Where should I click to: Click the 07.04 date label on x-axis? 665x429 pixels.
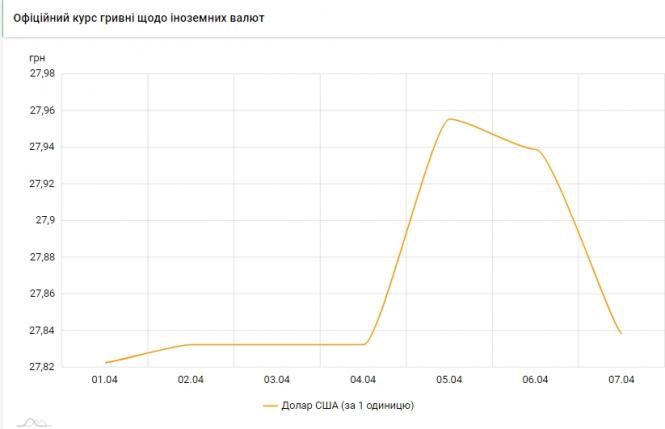coord(622,380)
